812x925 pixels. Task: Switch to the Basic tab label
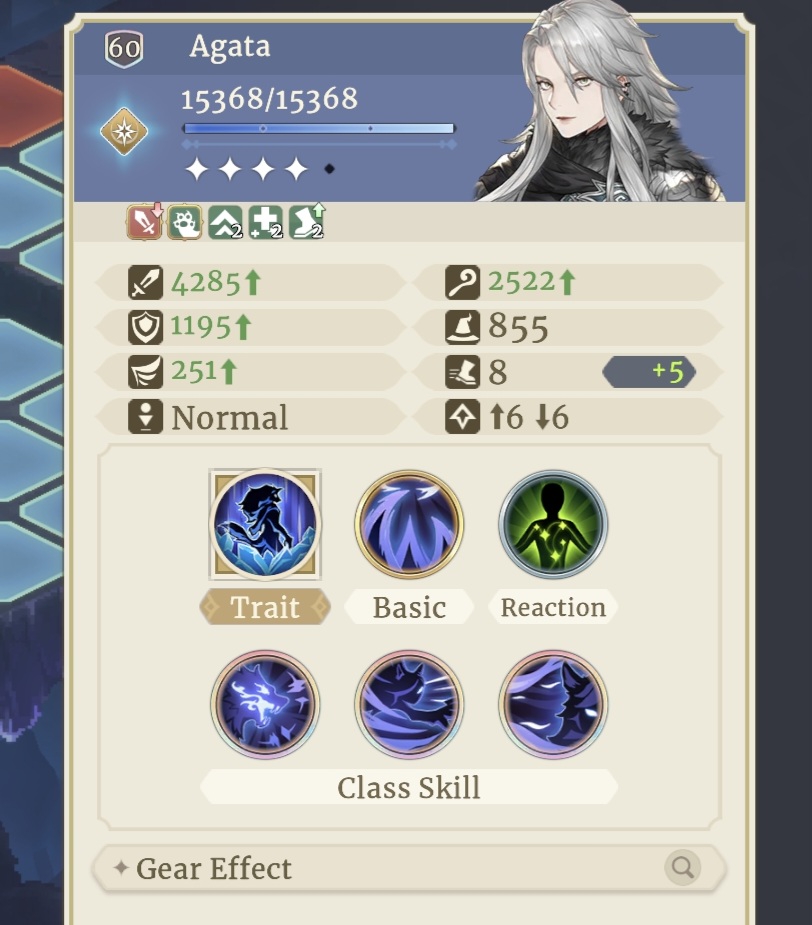(409, 607)
